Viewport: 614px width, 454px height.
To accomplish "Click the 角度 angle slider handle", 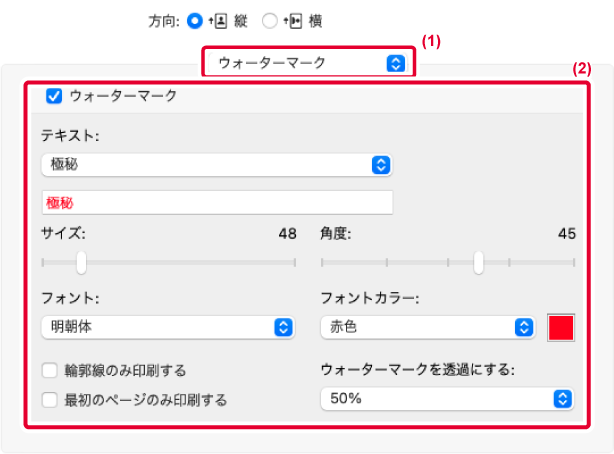I will 479,262.
